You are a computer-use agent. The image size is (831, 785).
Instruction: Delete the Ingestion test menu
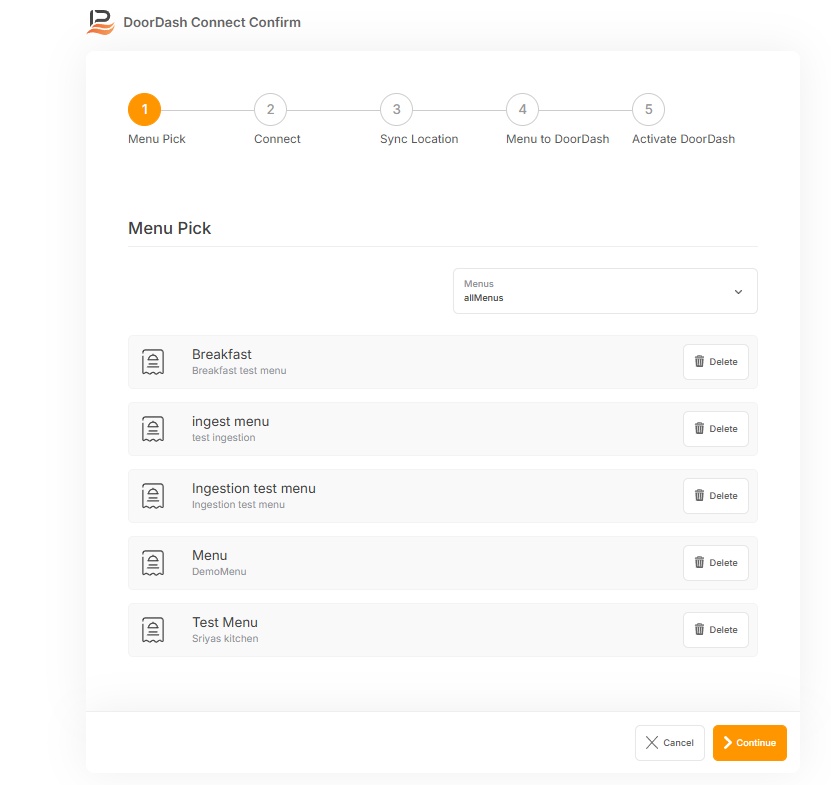[x=715, y=496]
